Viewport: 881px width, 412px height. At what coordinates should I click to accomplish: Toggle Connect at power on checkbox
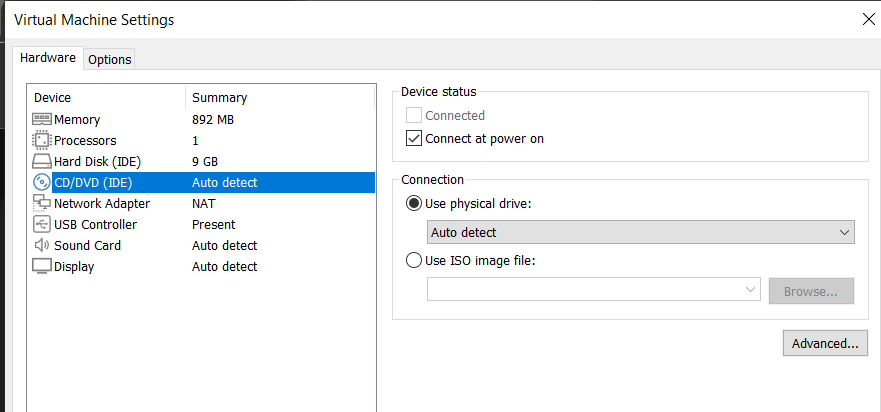coord(414,139)
